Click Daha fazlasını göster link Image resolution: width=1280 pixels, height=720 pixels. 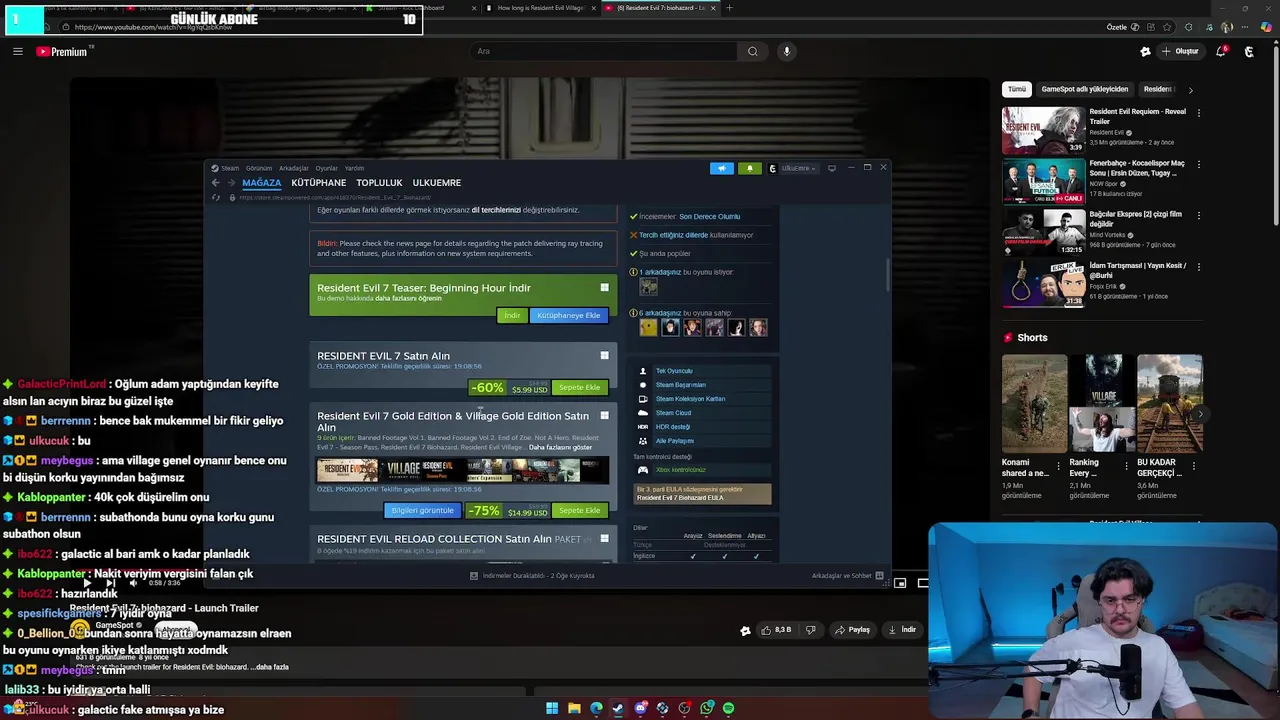tap(560, 447)
